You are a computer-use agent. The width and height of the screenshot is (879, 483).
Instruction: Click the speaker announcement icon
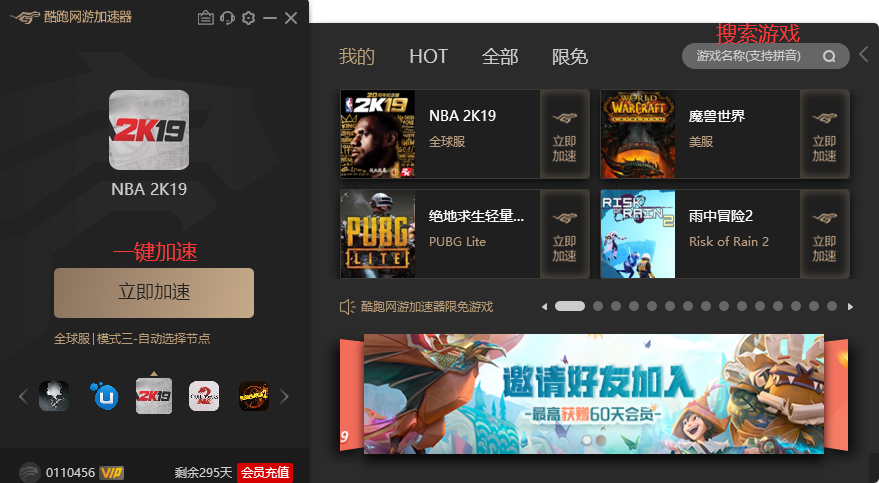347,306
